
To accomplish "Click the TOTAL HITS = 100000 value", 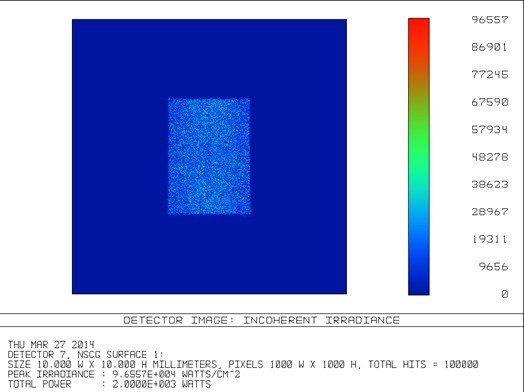I will (x=423, y=364).
